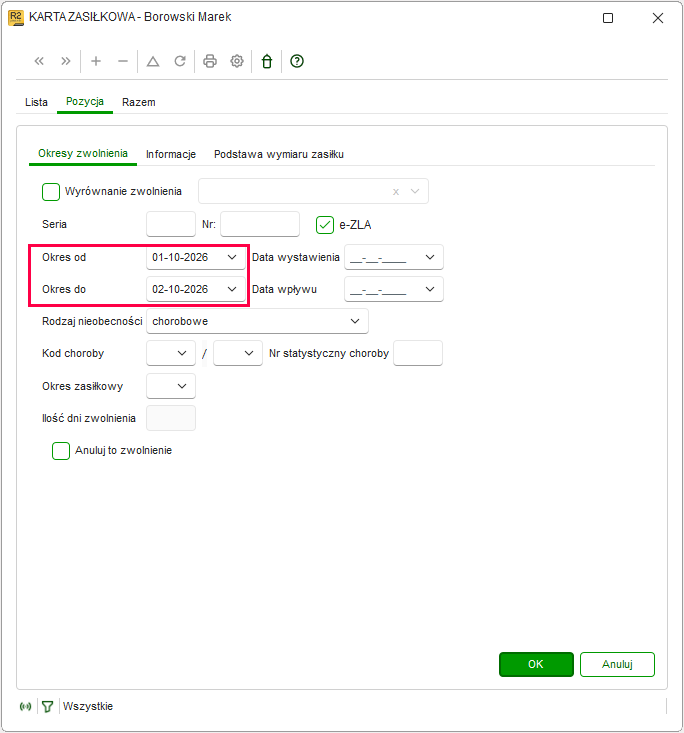Screen dimensions: 684x733
Task: Confirm with the green OK button
Action: [x=536, y=664]
